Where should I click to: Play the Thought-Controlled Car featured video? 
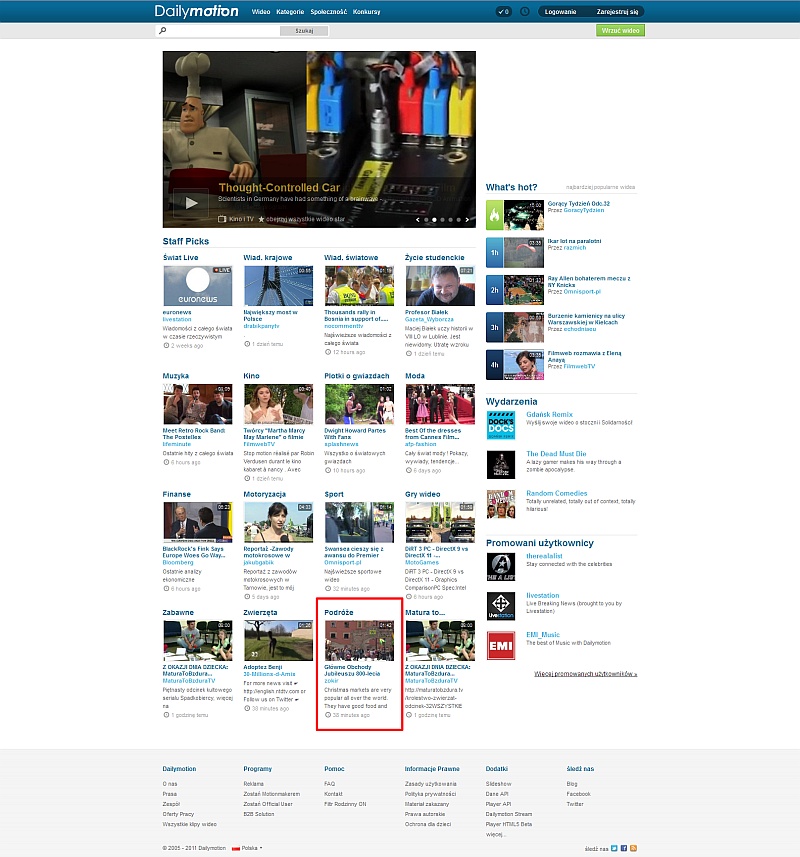click(x=191, y=203)
